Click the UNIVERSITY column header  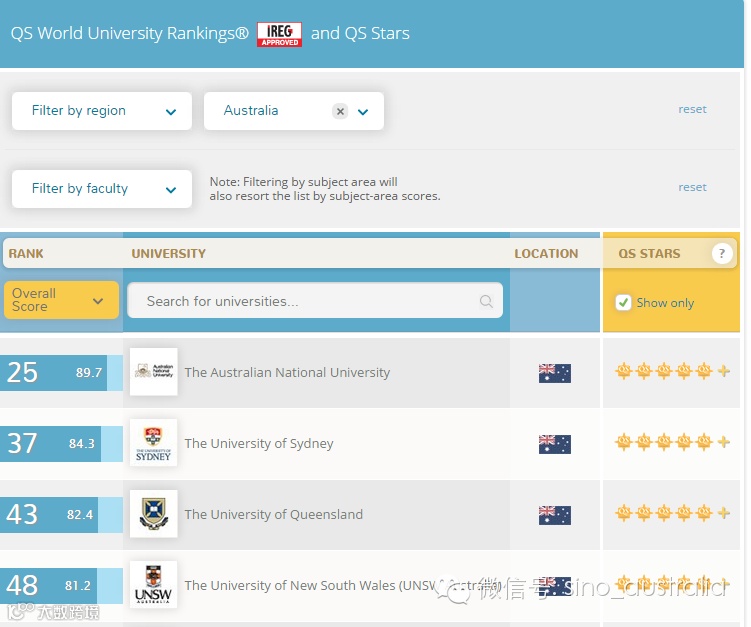[169, 253]
